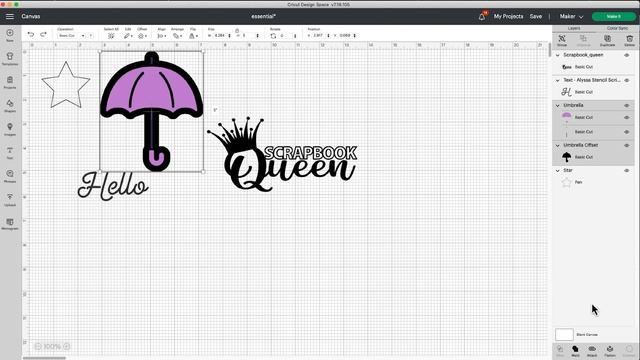Screen dimensions: 640x360
Task: Click the New project icon in sidebar
Action: pos(10,33)
